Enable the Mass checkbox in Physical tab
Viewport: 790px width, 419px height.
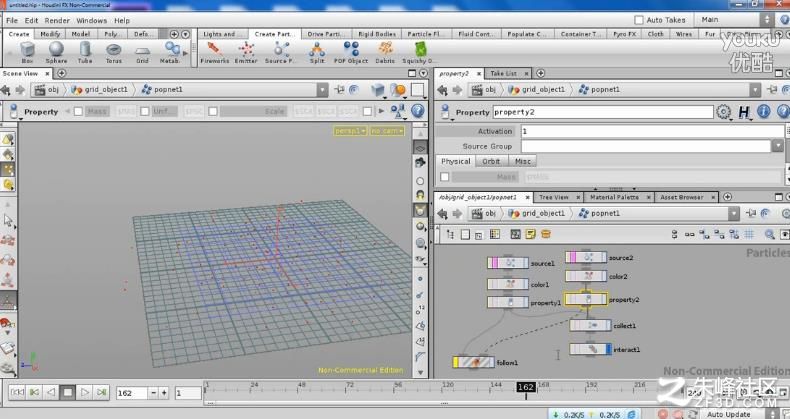click(444, 177)
